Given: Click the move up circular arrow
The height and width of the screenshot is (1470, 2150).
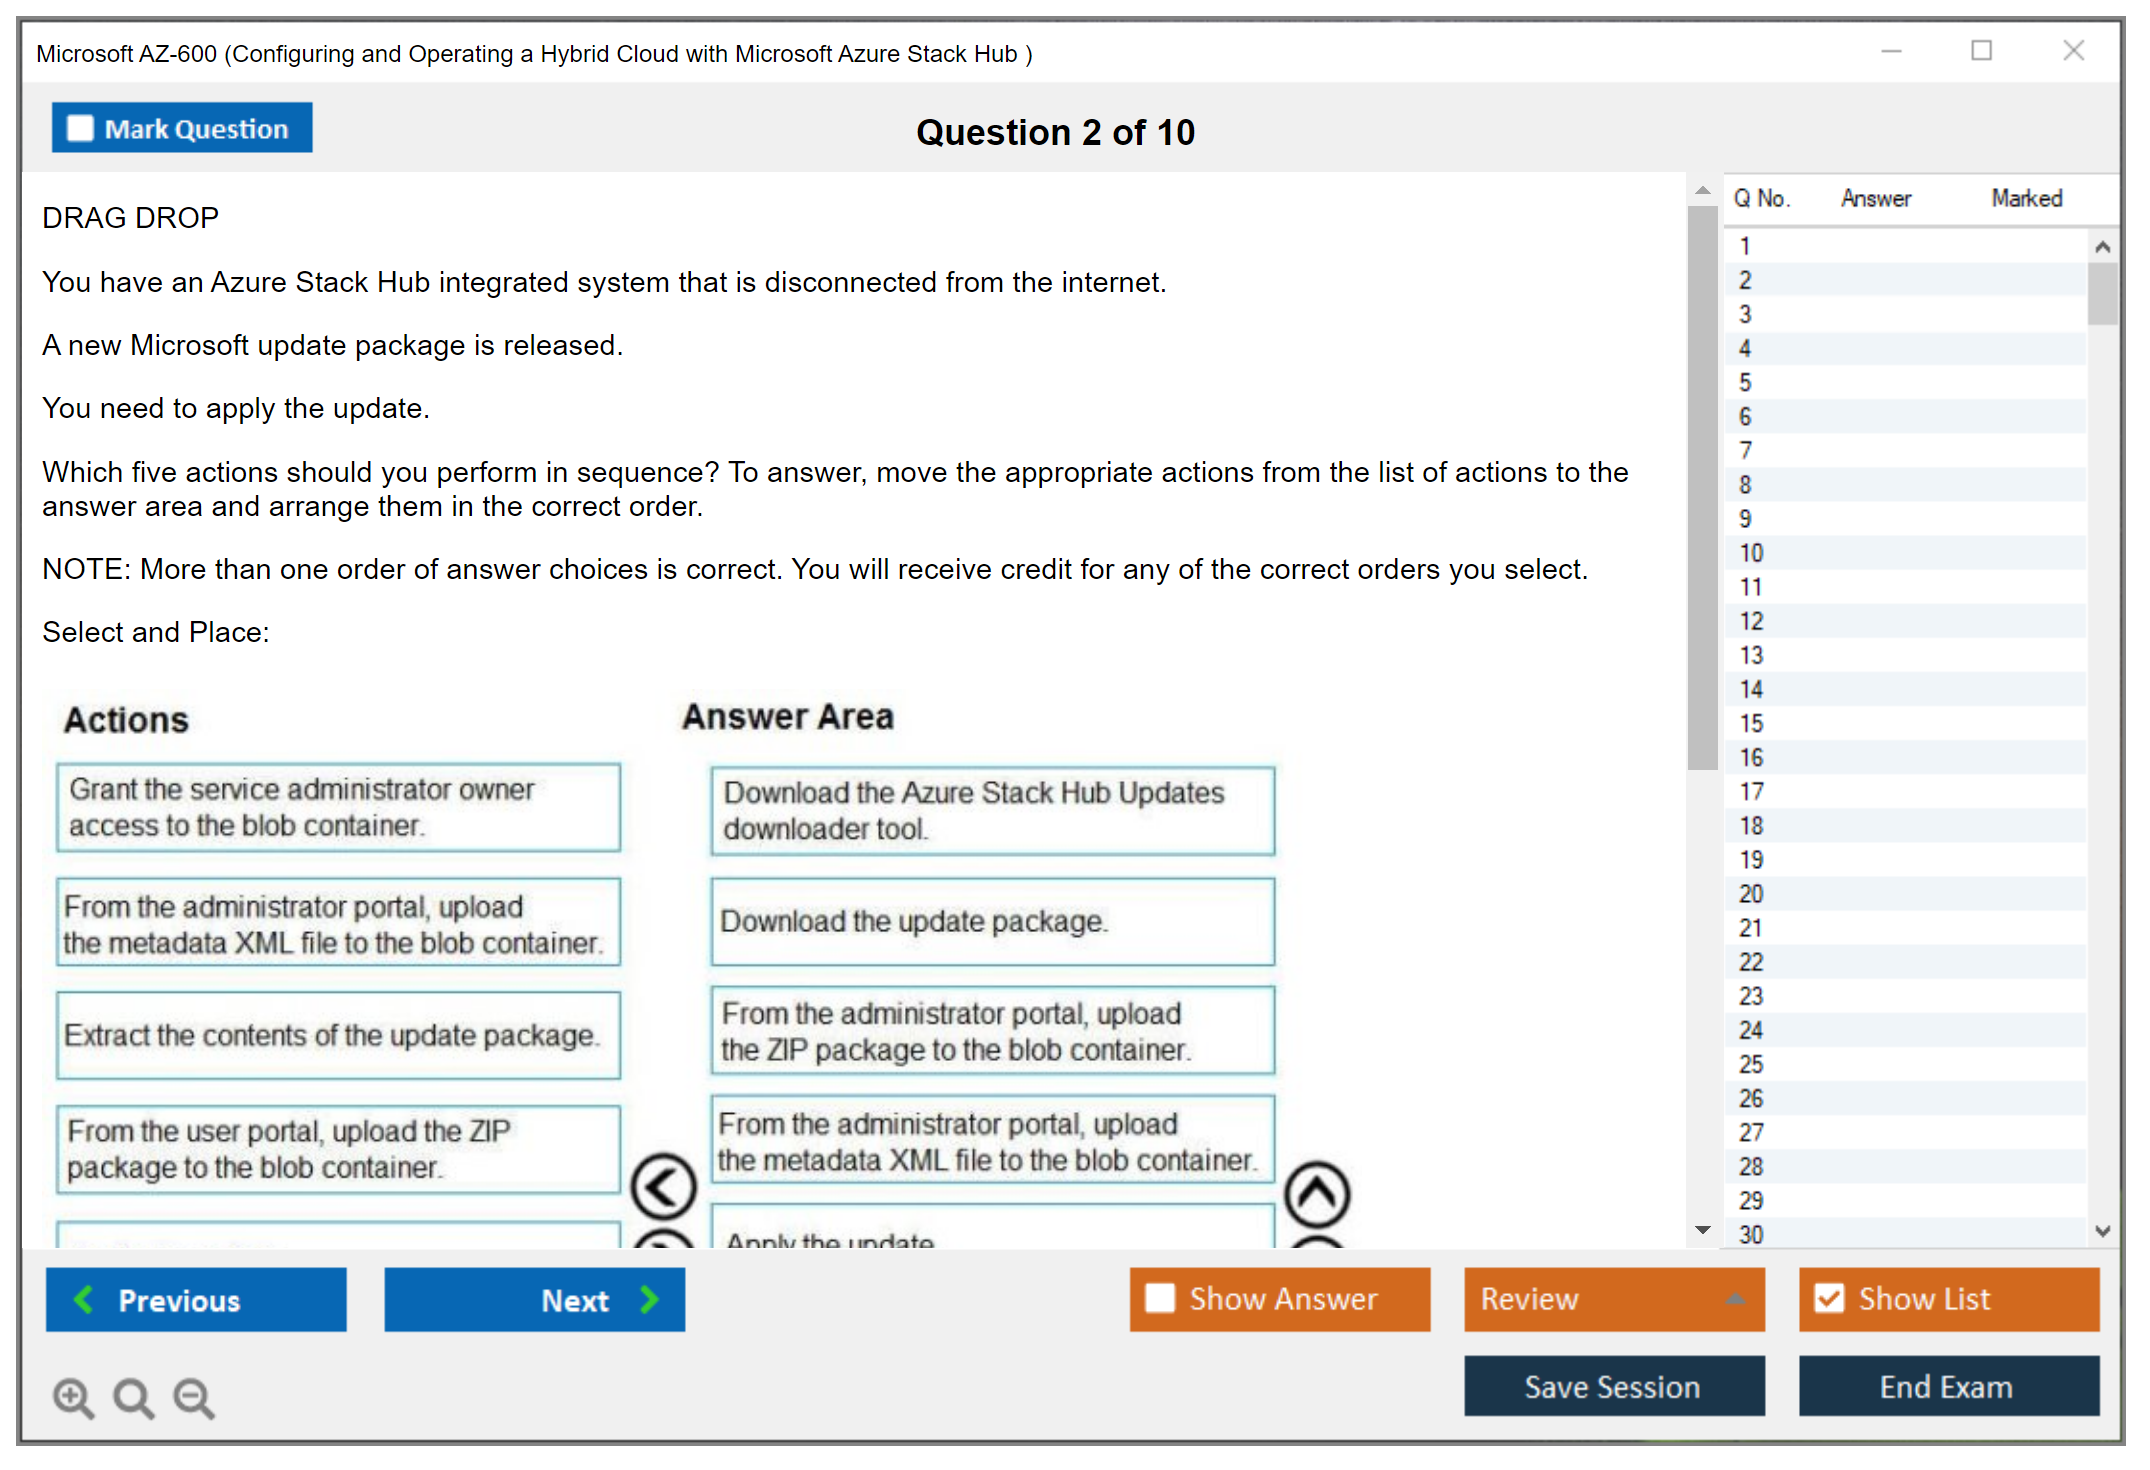Looking at the screenshot, I should (1317, 1194).
